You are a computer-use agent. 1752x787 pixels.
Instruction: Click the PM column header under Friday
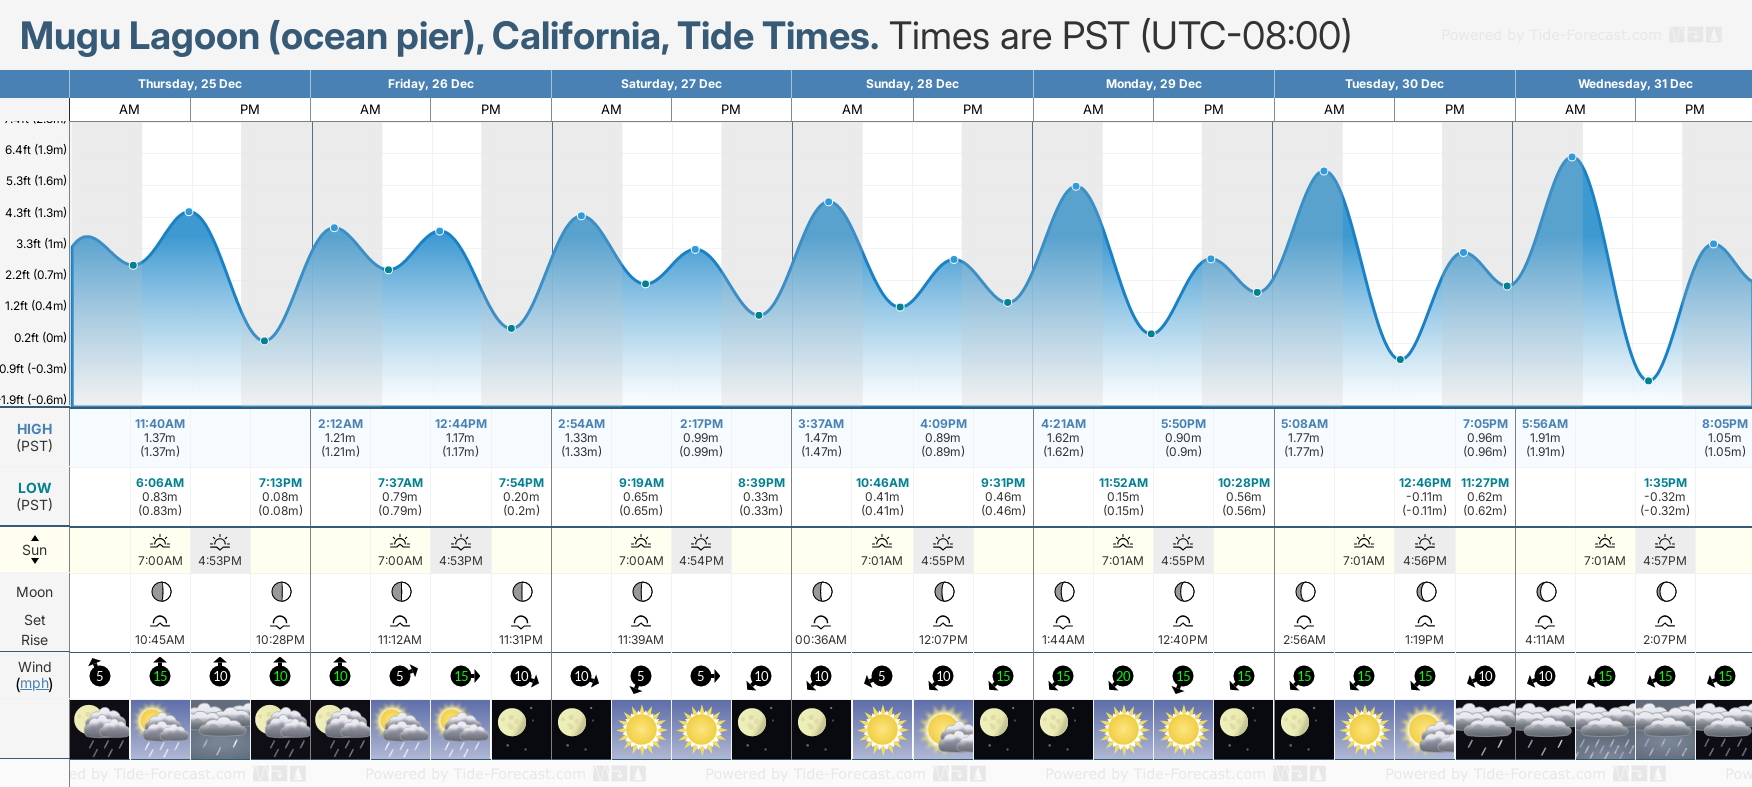491,110
